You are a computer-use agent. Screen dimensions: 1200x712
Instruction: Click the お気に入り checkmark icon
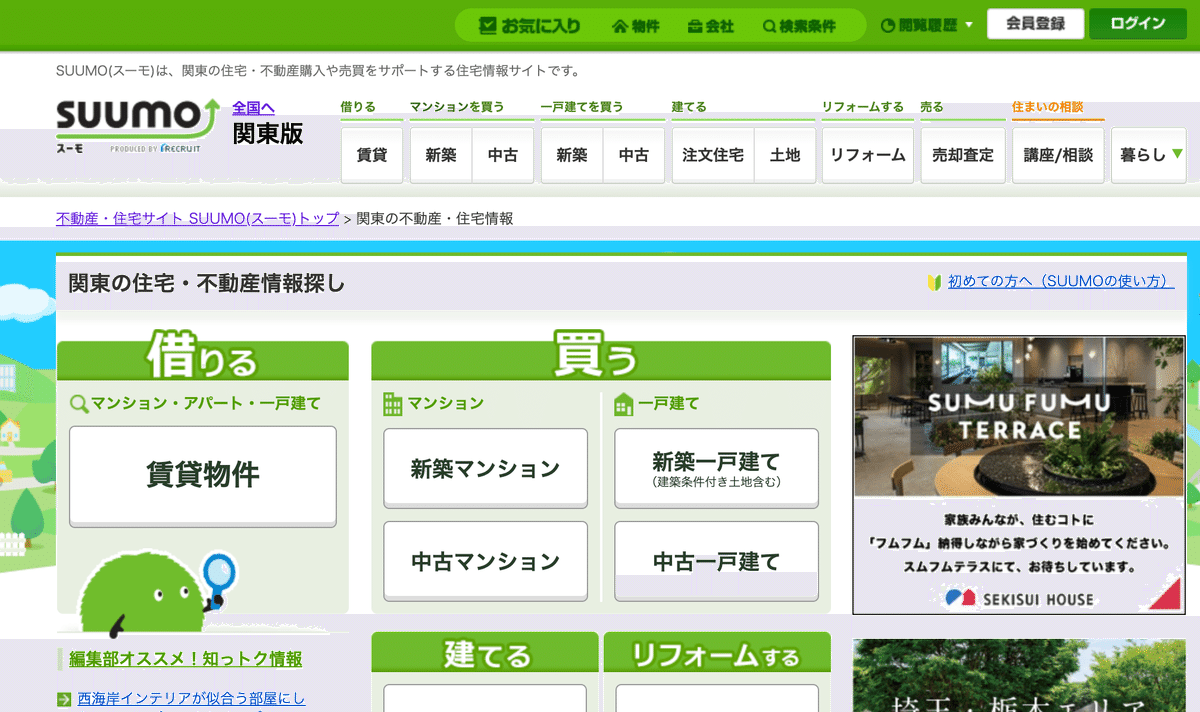(487, 24)
